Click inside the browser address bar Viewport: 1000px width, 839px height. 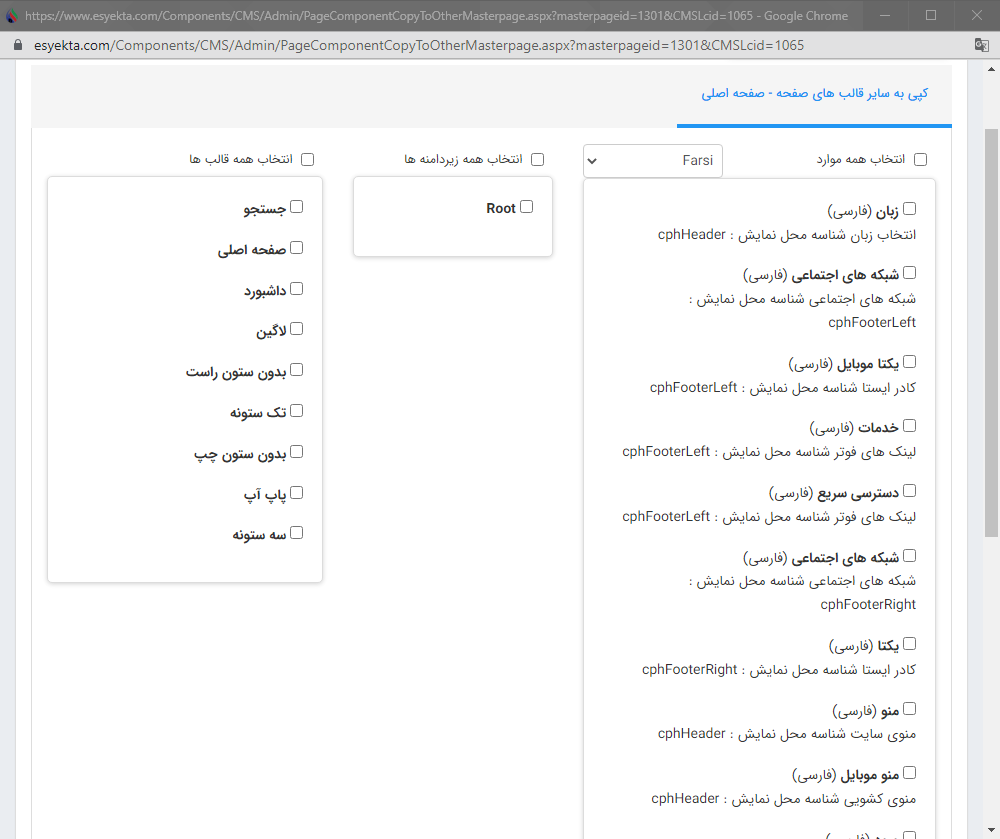coord(400,45)
